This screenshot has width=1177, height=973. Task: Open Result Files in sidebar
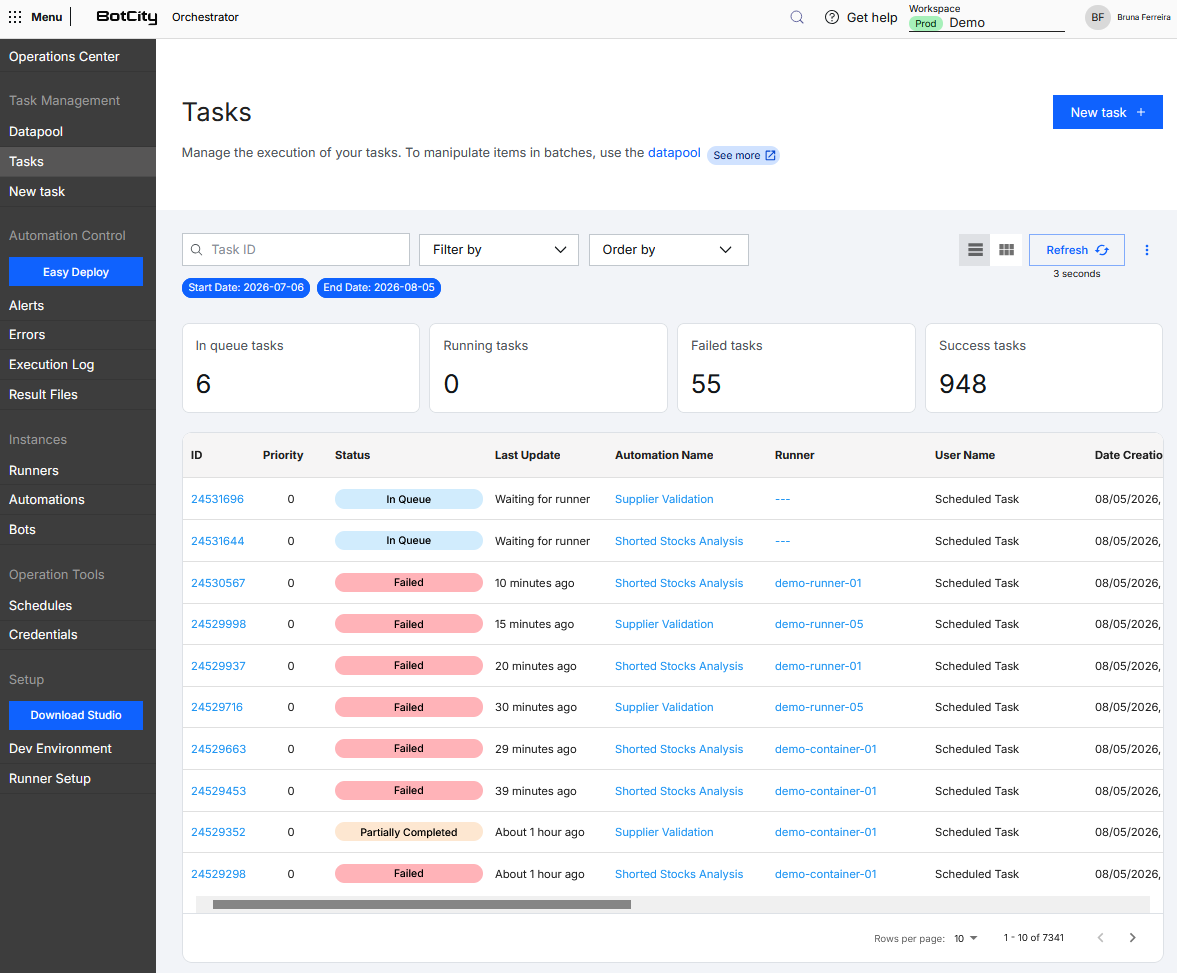(78, 395)
